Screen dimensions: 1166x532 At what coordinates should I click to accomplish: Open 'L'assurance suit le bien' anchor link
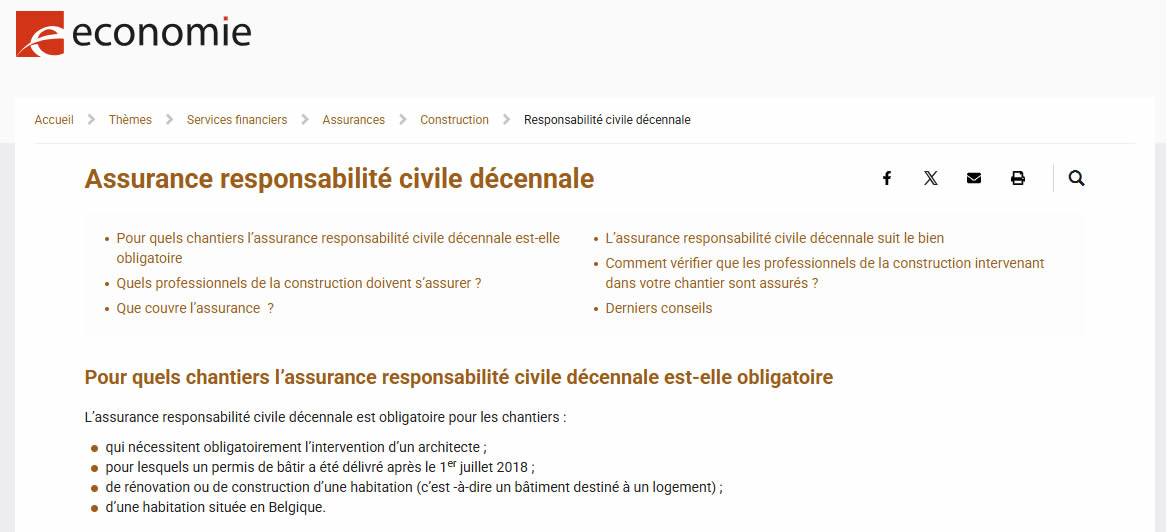[774, 238]
